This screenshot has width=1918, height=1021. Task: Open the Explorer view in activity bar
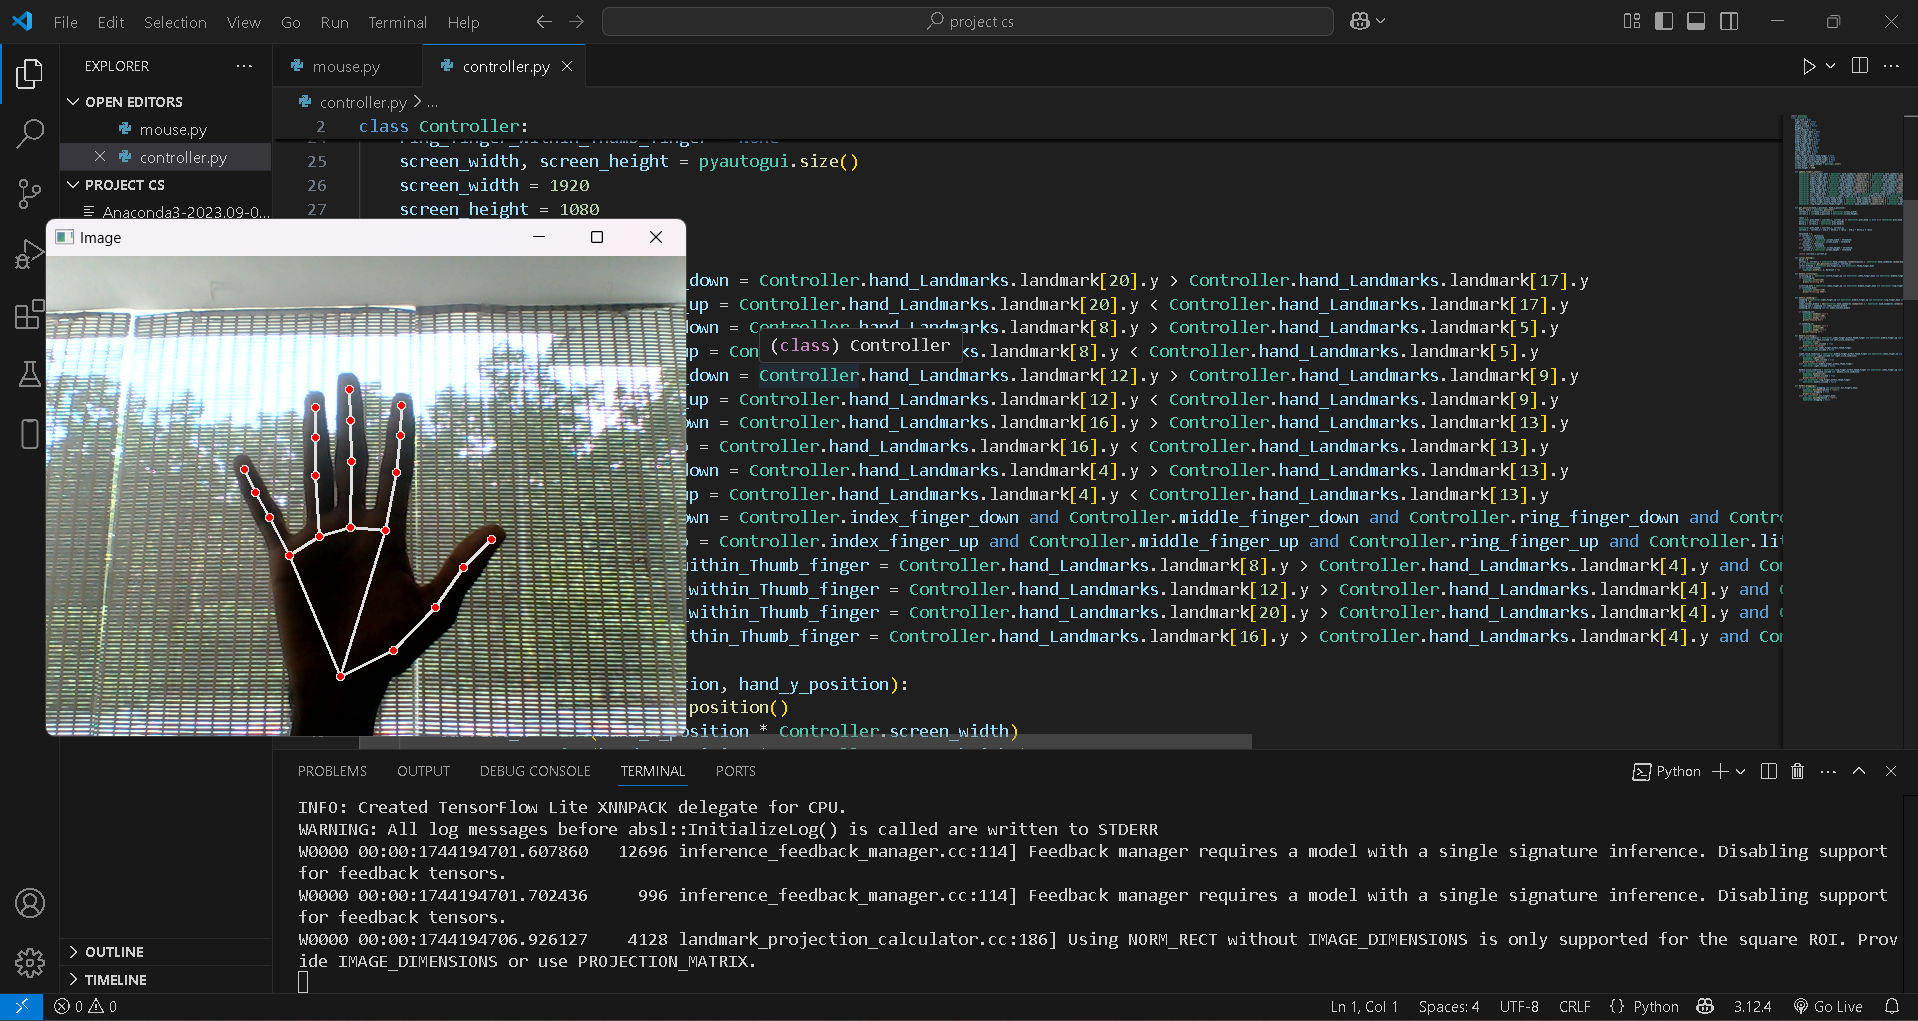[x=30, y=74]
